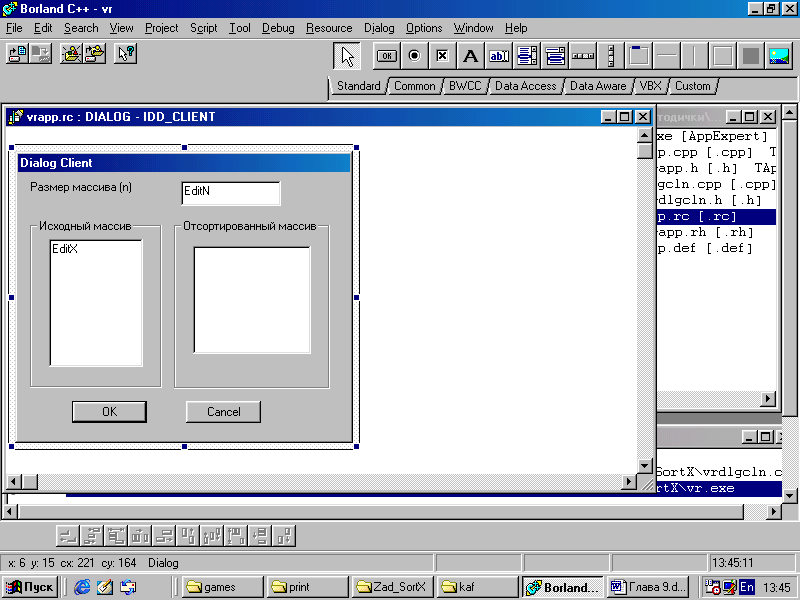Click the align-bottoms alignment icon

(x=284, y=536)
